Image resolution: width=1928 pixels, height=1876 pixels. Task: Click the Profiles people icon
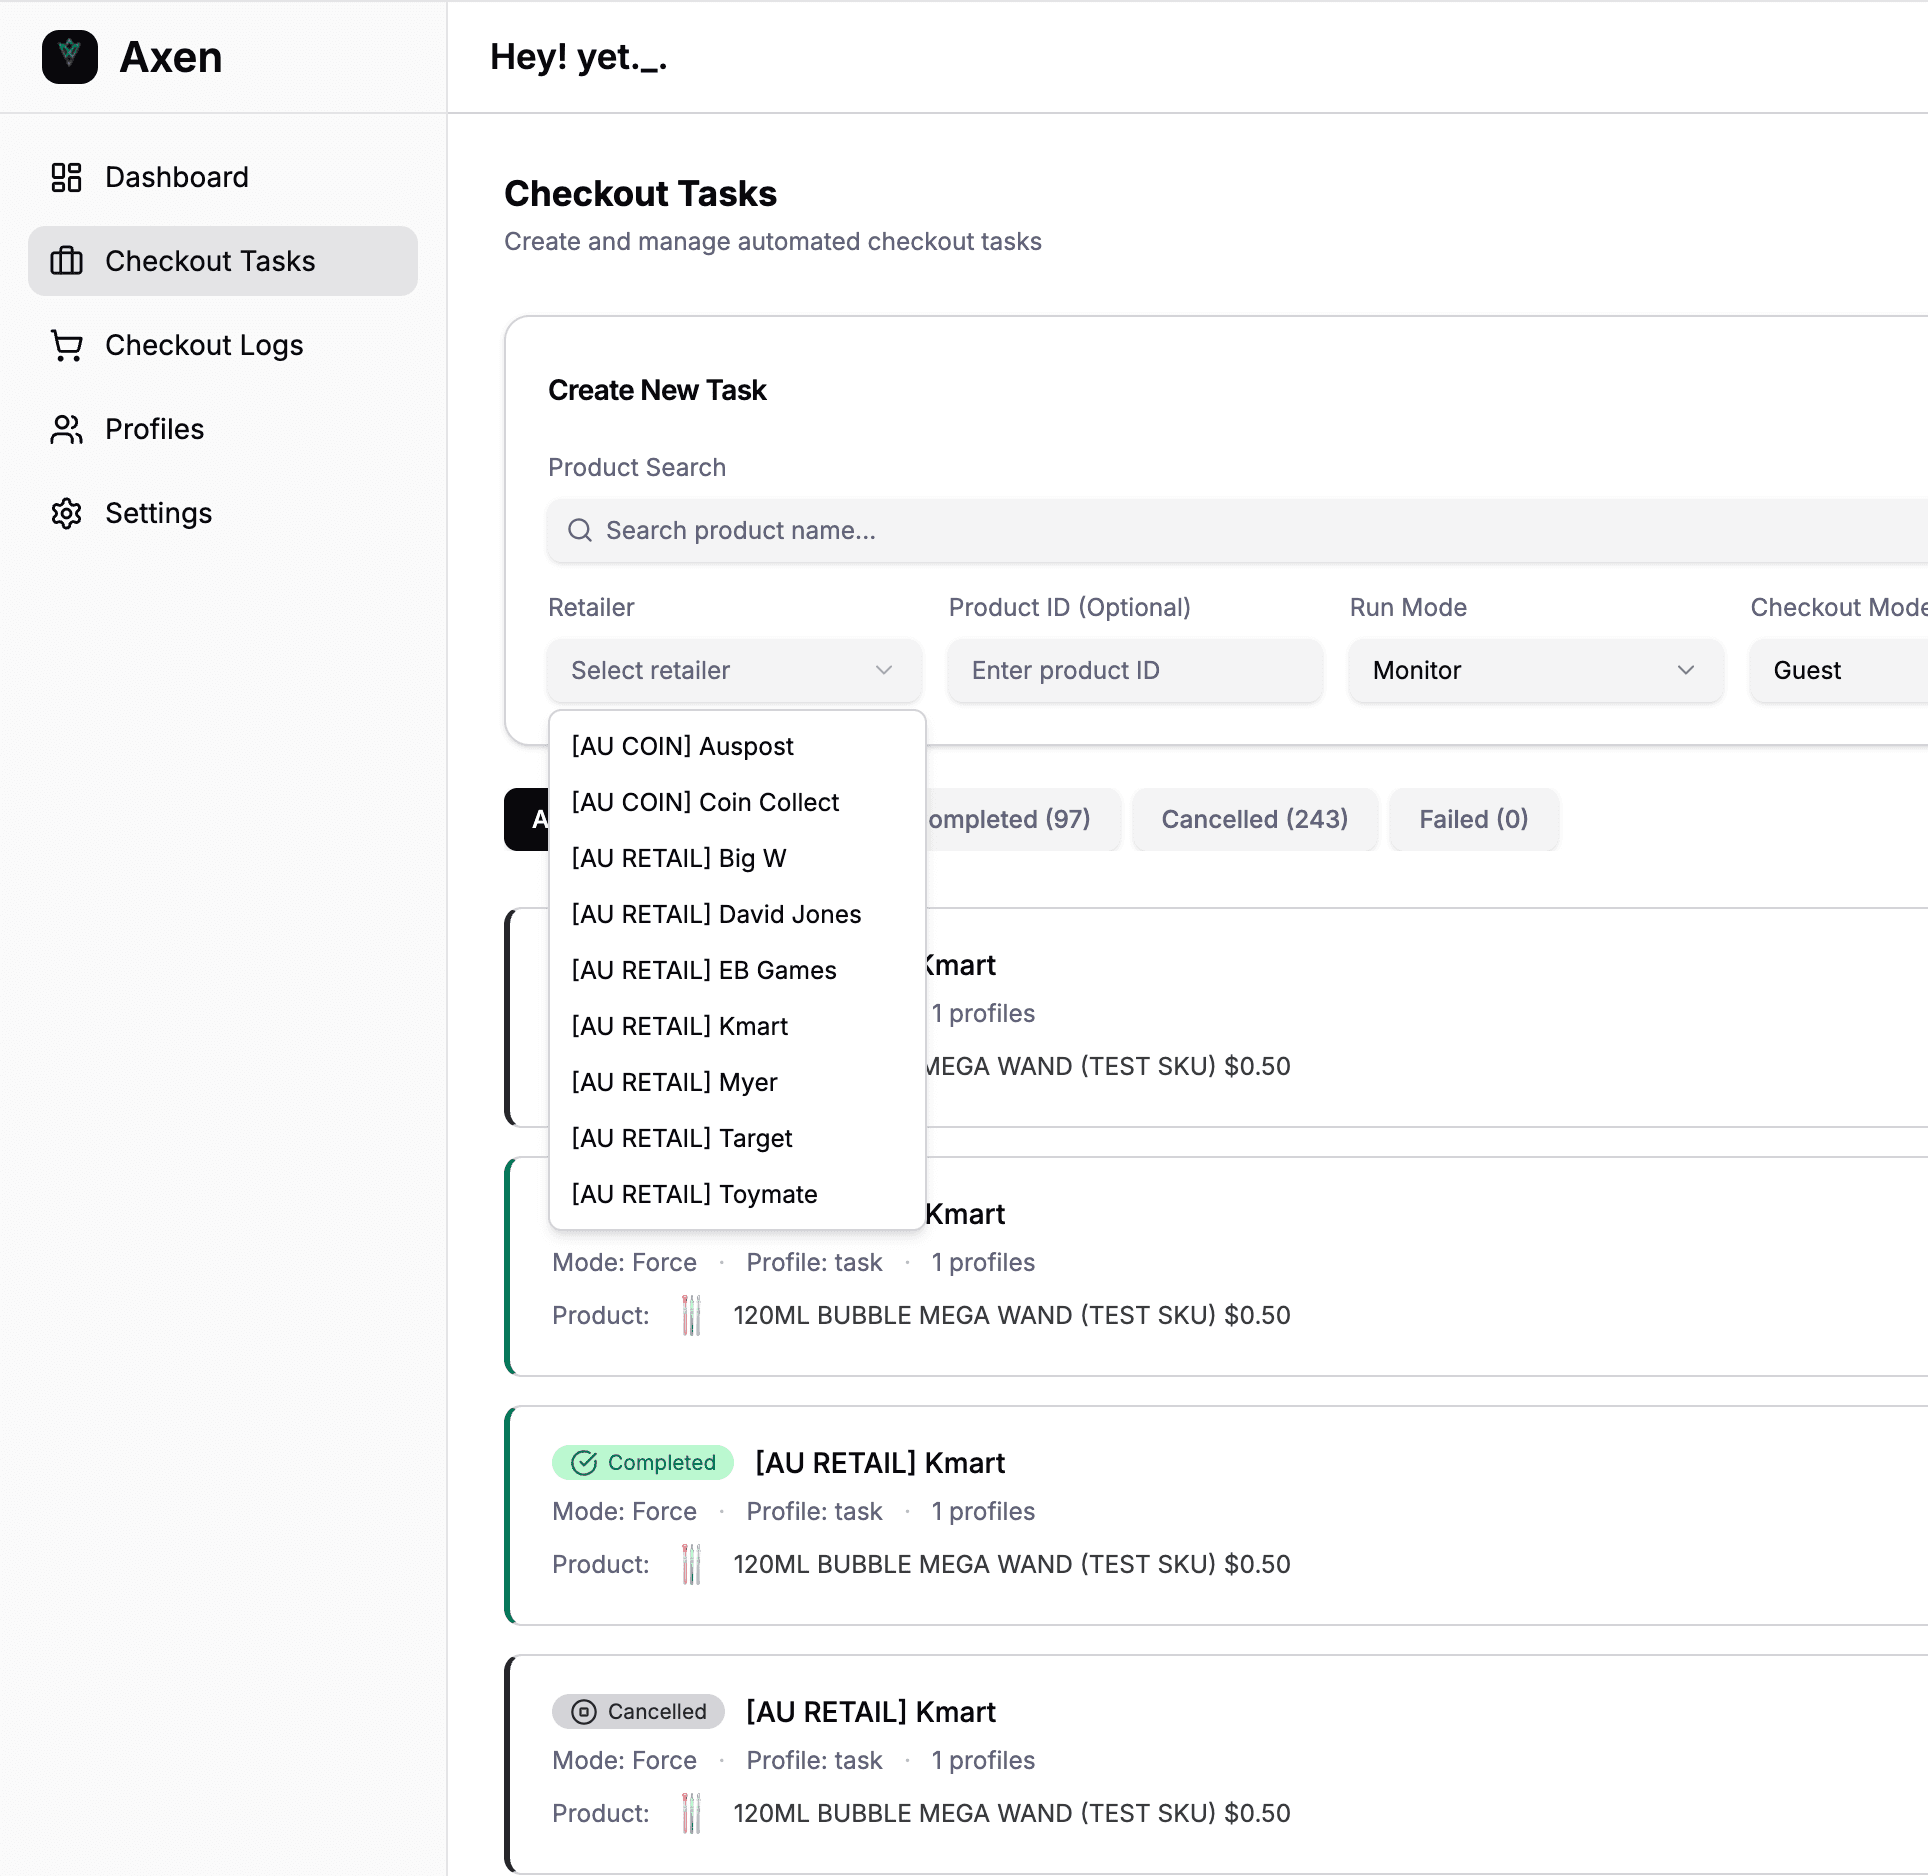pos(66,429)
